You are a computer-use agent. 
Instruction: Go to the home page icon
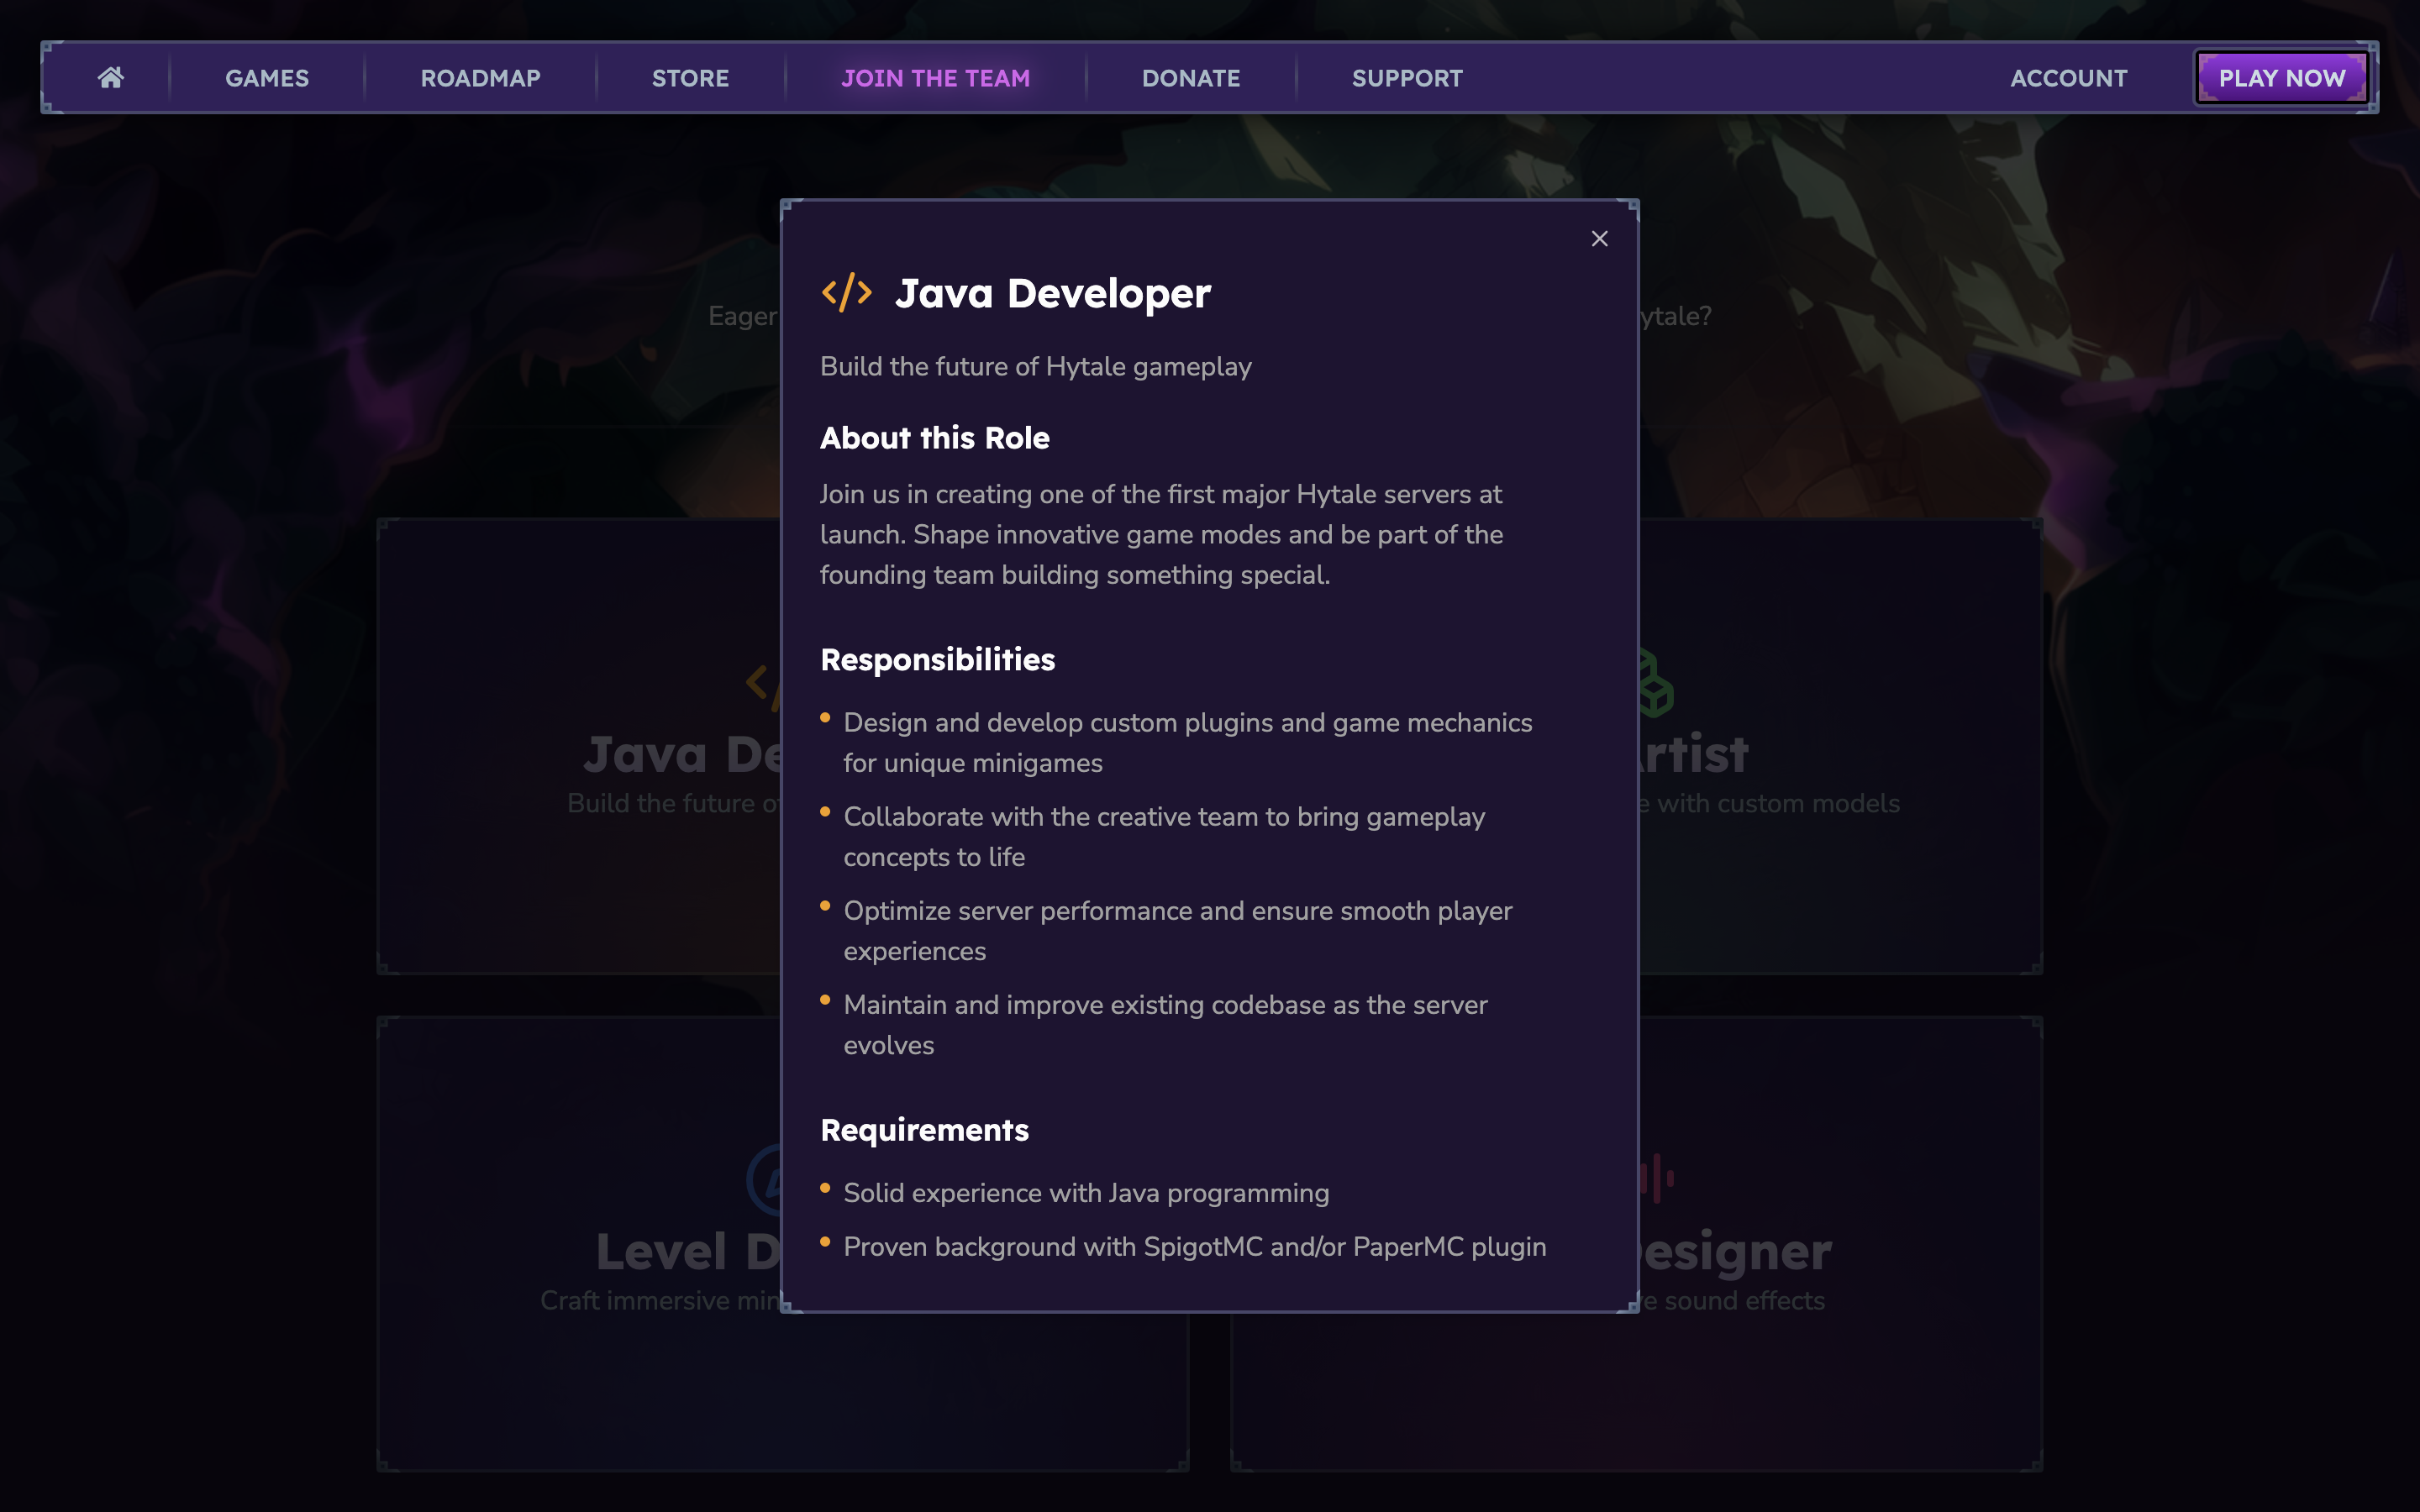(111, 78)
